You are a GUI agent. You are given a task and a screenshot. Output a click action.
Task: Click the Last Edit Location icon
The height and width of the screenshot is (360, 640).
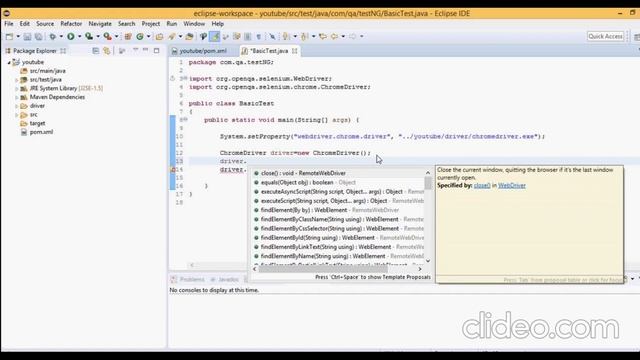(x=323, y=36)
